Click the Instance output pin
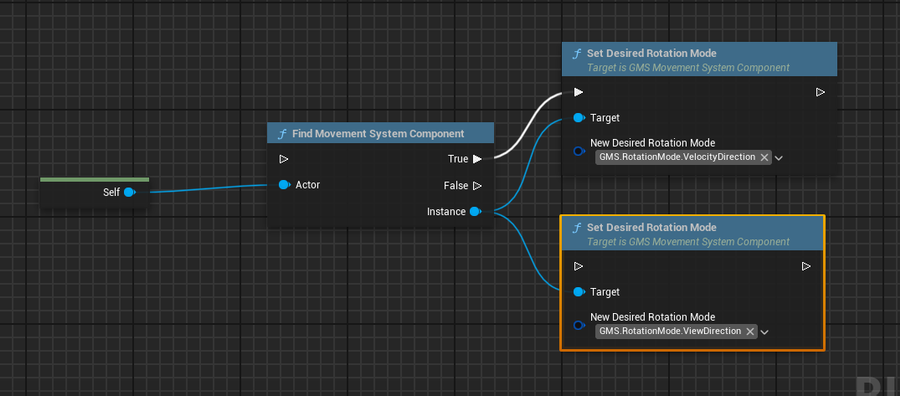The height and width of the screenshot is (396, 900). tap(475, 212)
